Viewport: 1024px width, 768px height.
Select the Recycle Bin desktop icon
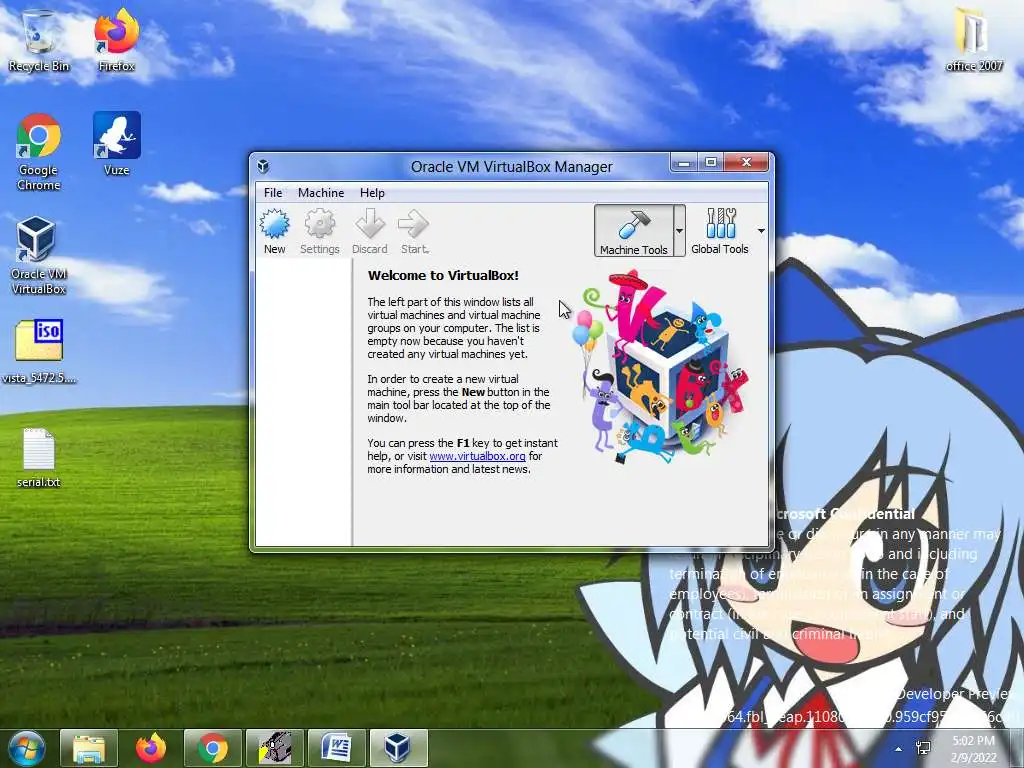[x=39, y=40]
